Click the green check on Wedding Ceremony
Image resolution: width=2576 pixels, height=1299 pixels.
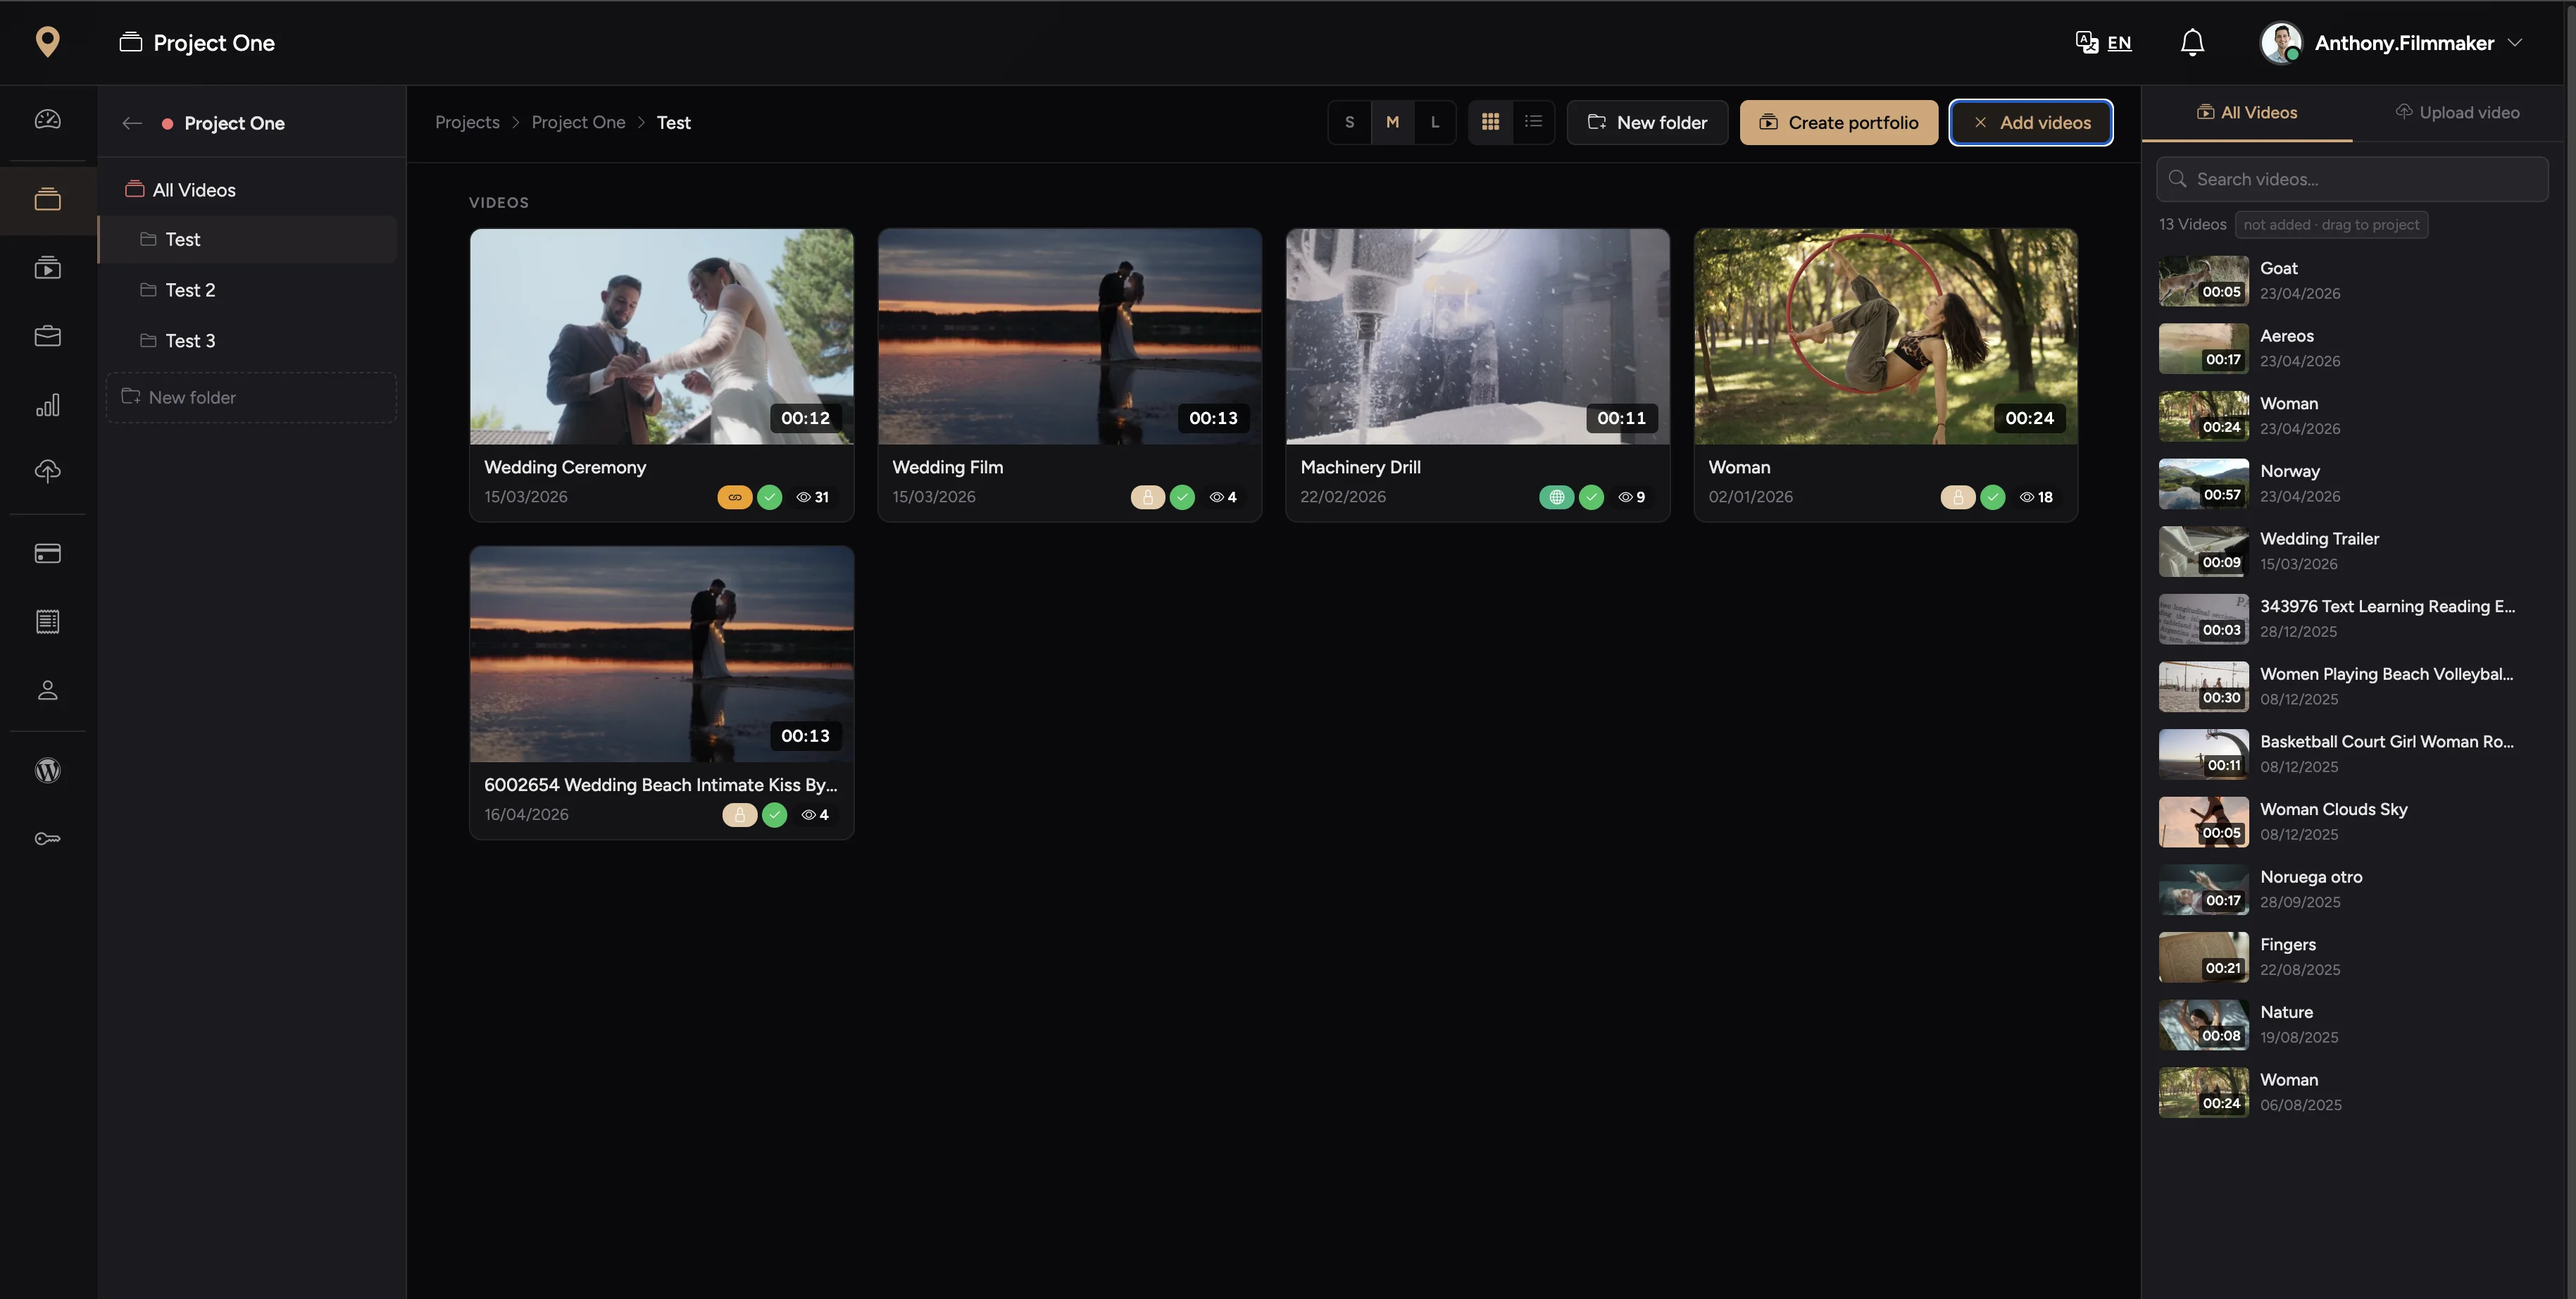tap(769, 497)
